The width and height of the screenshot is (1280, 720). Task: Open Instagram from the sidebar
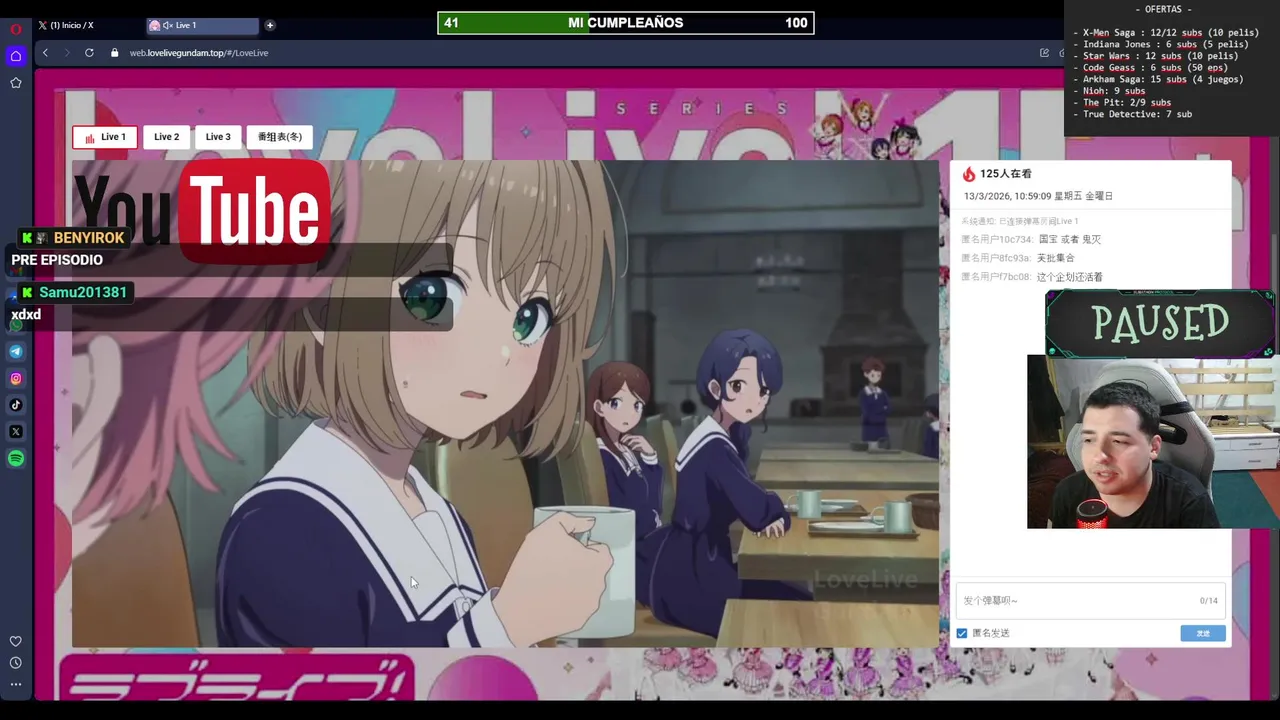click(x=16, y=378)
